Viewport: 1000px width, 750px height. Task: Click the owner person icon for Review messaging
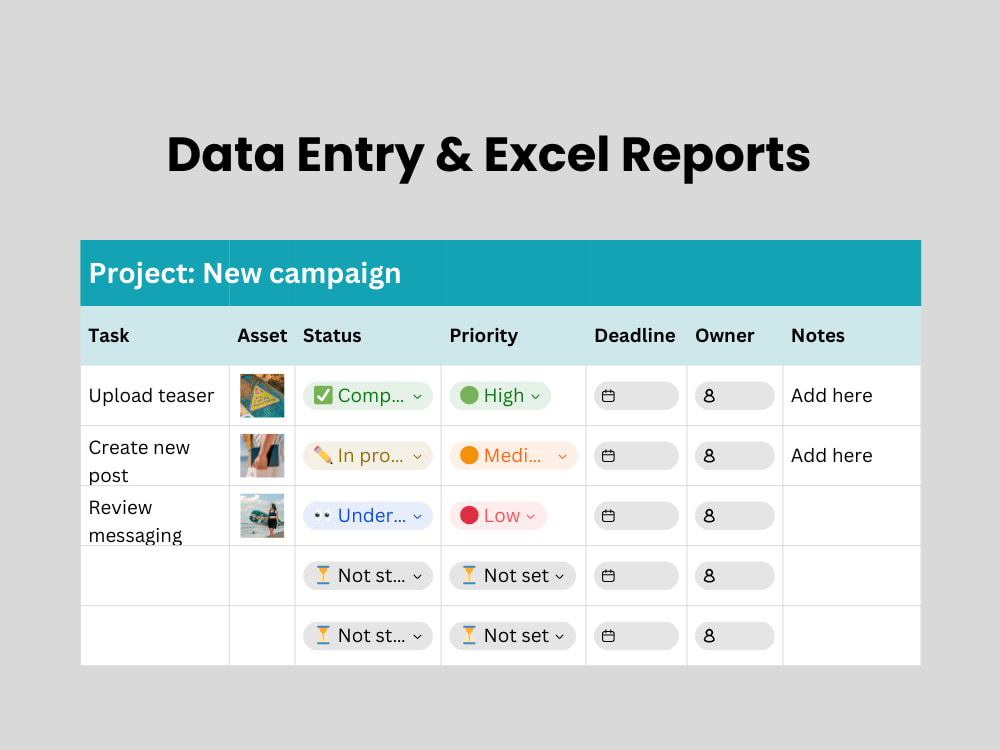709,516
